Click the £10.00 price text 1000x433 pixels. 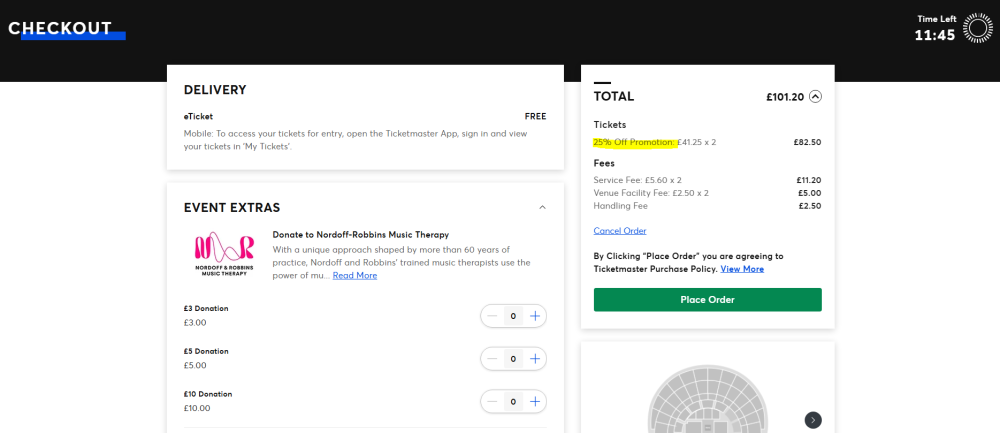point(197,408)
